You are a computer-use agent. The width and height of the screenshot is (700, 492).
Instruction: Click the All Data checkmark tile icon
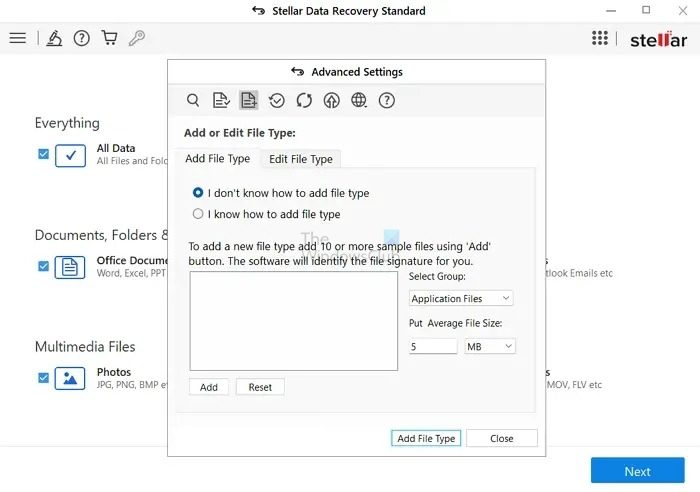[71, 155]
